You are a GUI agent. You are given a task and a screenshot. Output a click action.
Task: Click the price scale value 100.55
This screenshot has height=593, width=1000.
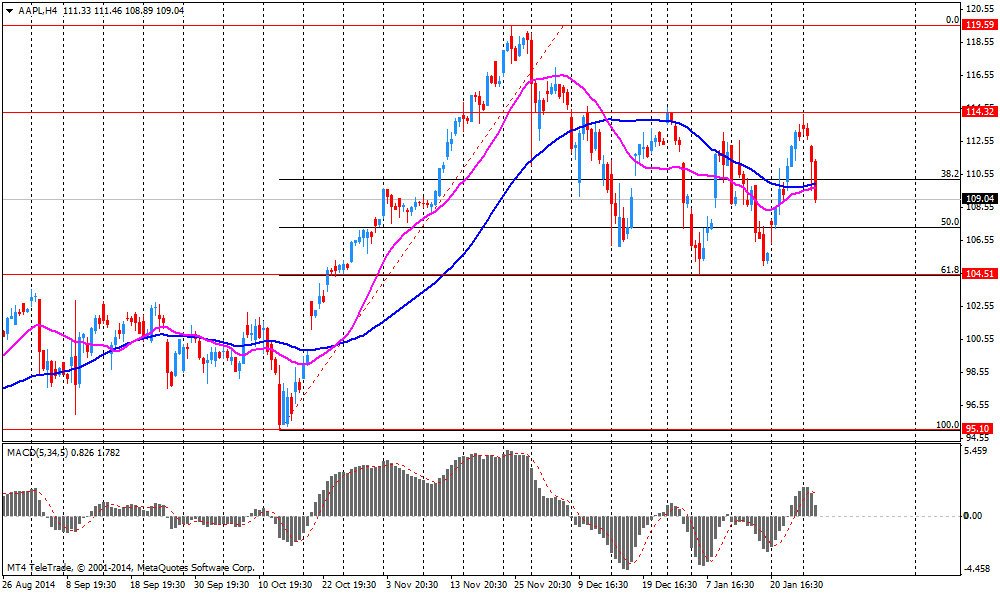point(980,339)
